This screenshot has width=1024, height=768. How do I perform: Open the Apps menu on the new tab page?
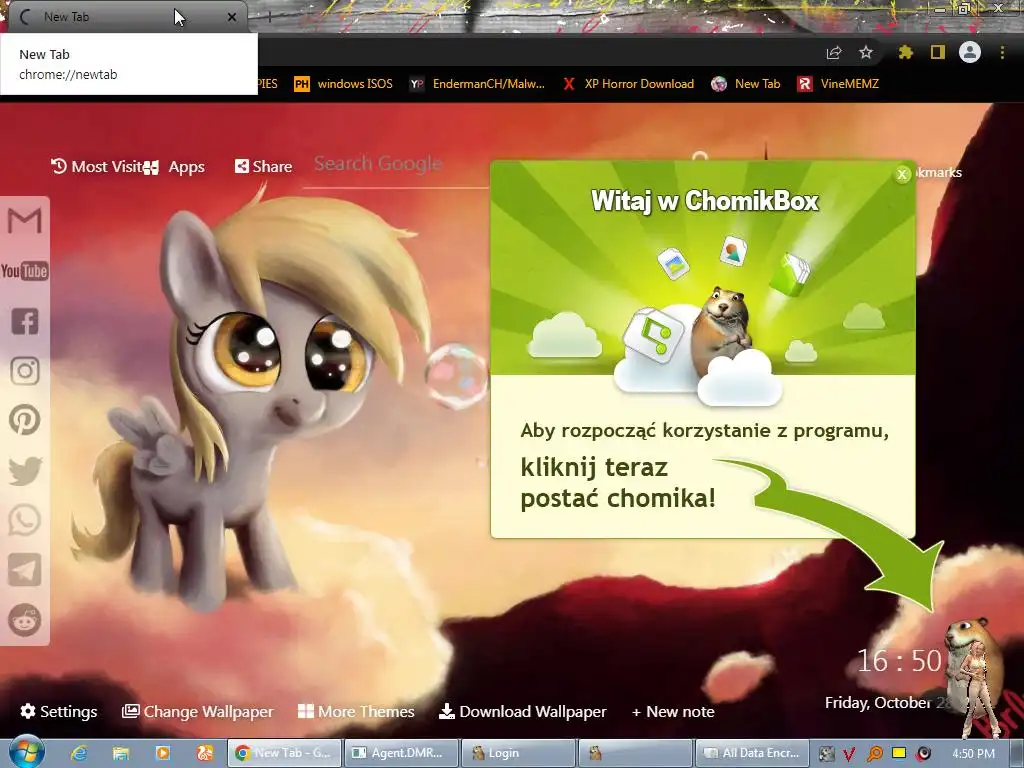tap(176, 167)
